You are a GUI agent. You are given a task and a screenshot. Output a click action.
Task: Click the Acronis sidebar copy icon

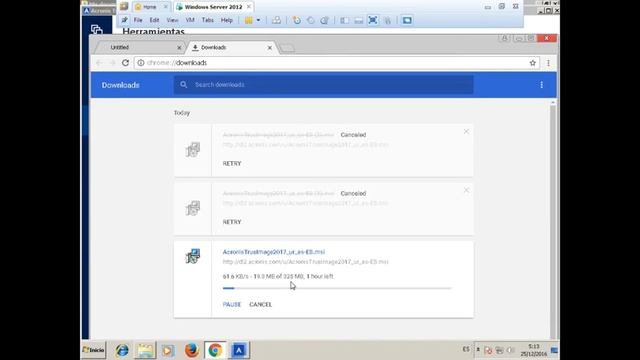[97, 29]
